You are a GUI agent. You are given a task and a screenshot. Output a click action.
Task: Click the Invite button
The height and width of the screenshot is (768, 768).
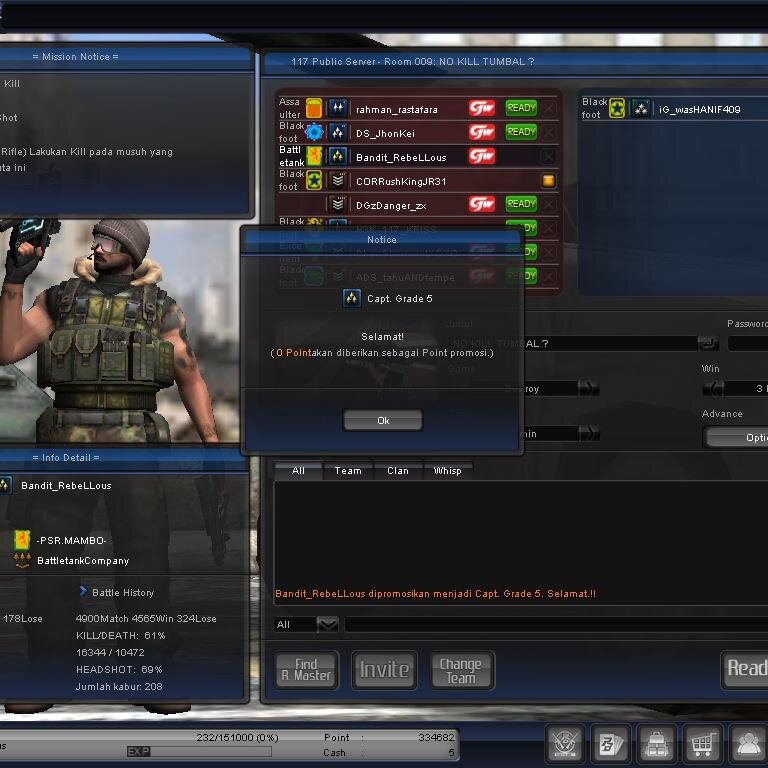[x=384, y=670]
